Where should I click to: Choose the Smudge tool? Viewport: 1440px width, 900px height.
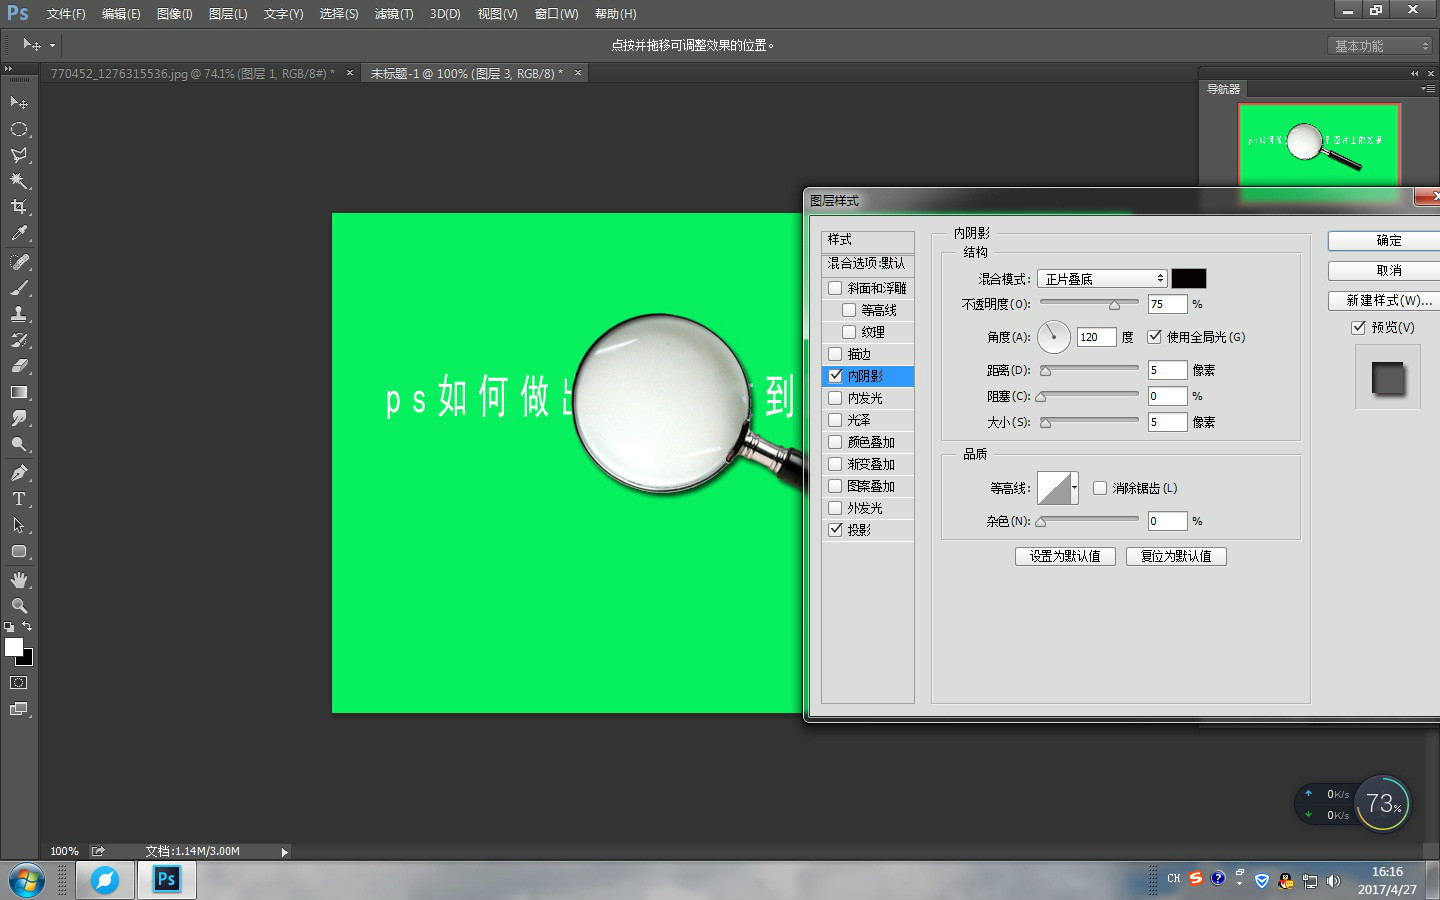coord(19,418)
